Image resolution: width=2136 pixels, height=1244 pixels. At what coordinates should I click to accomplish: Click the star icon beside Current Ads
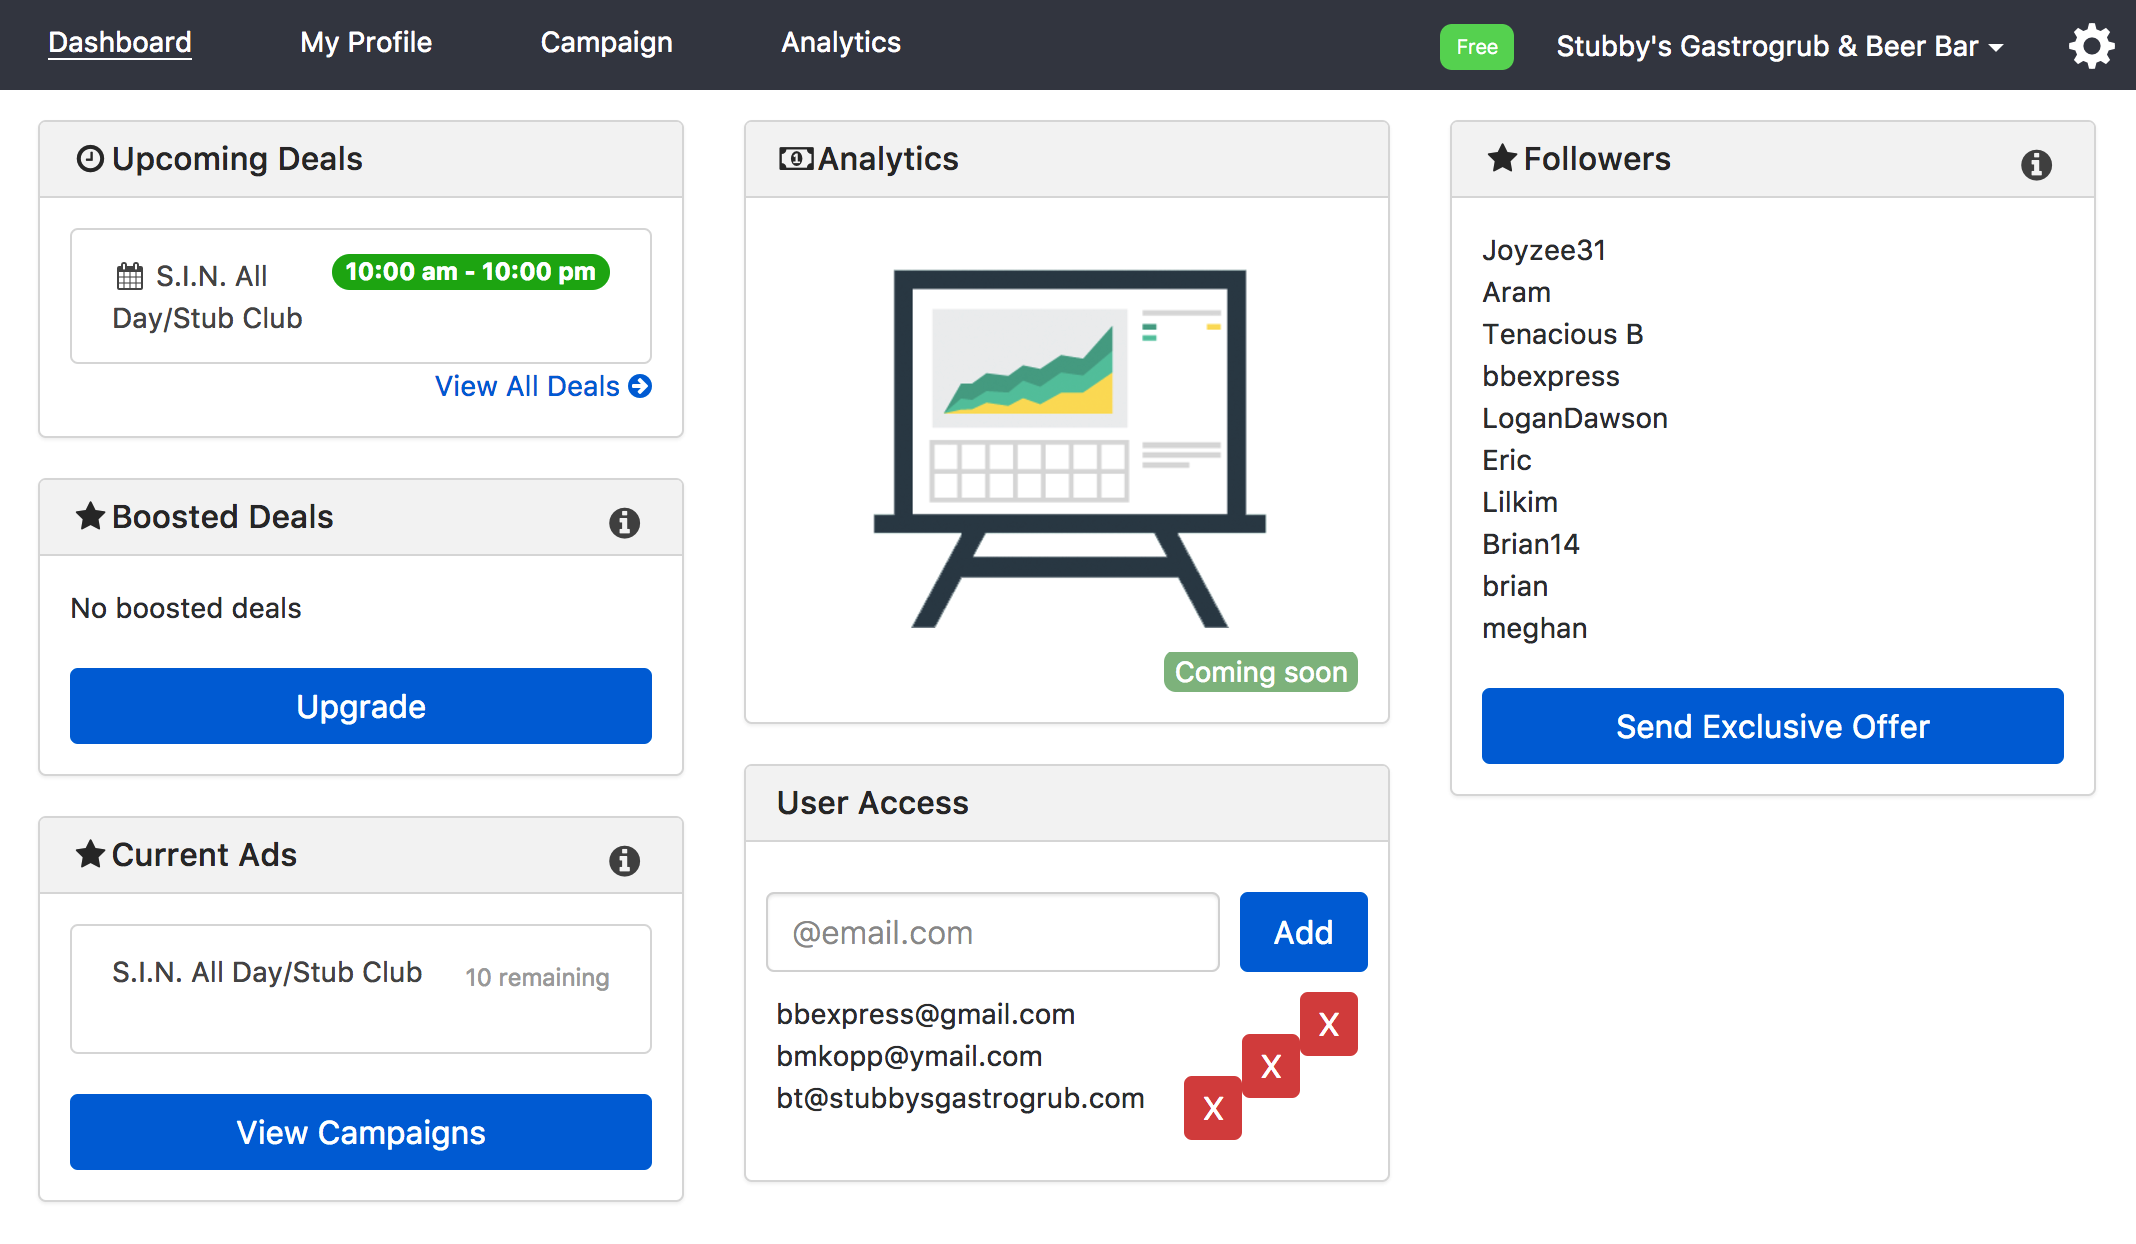[x=90, y=854]
